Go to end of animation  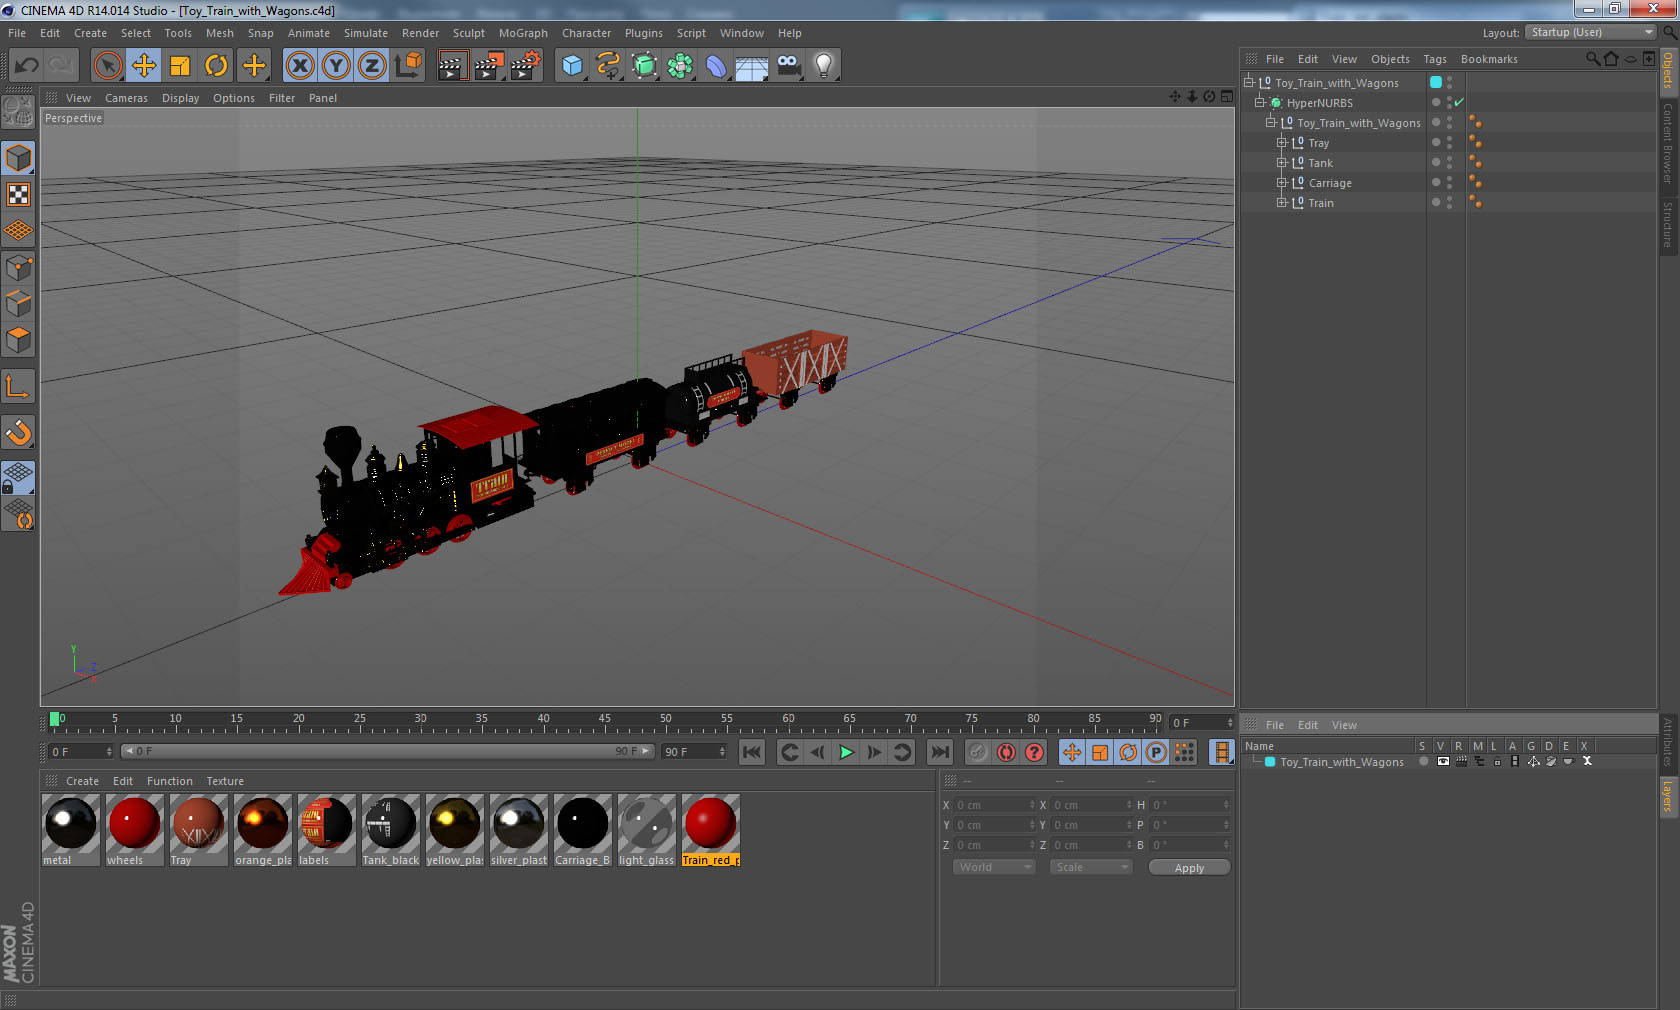[940, 752]
